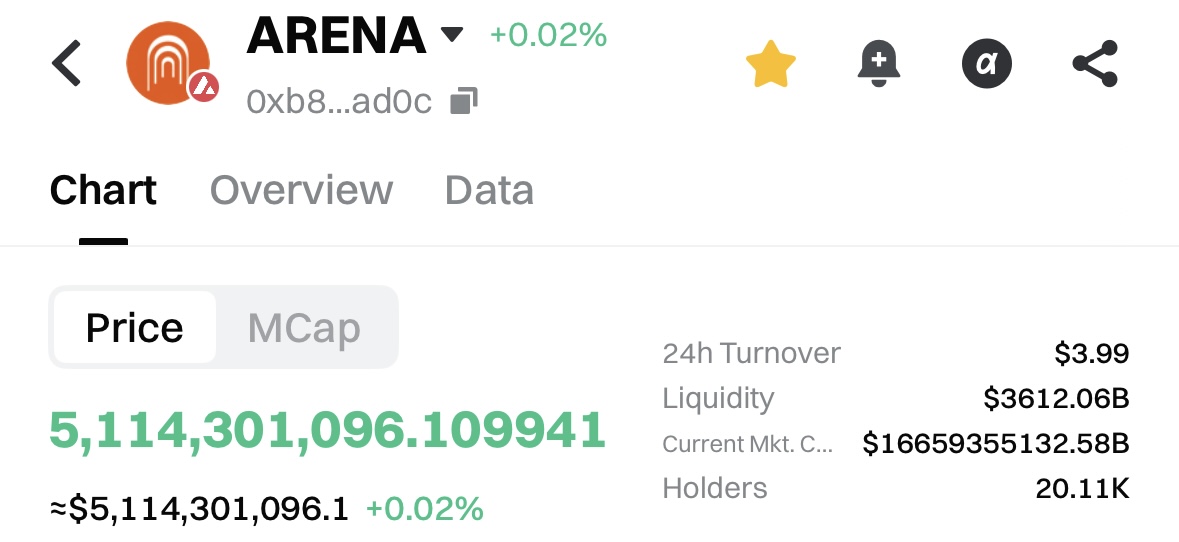Switch the display to MCap
The height and width of the screenshot is (542, 1179).
pyautogui.click(x=304, y=328)
